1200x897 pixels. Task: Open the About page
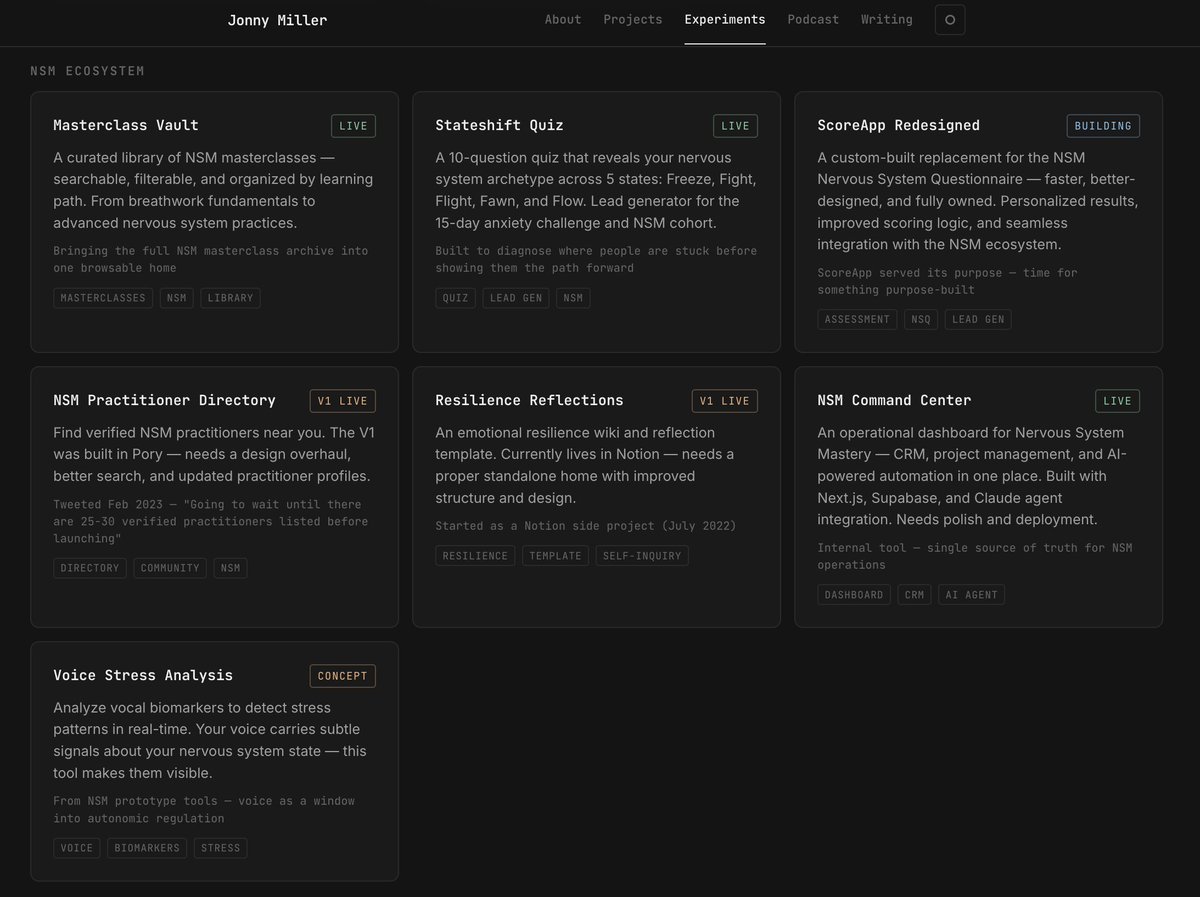tap(563, 19)
